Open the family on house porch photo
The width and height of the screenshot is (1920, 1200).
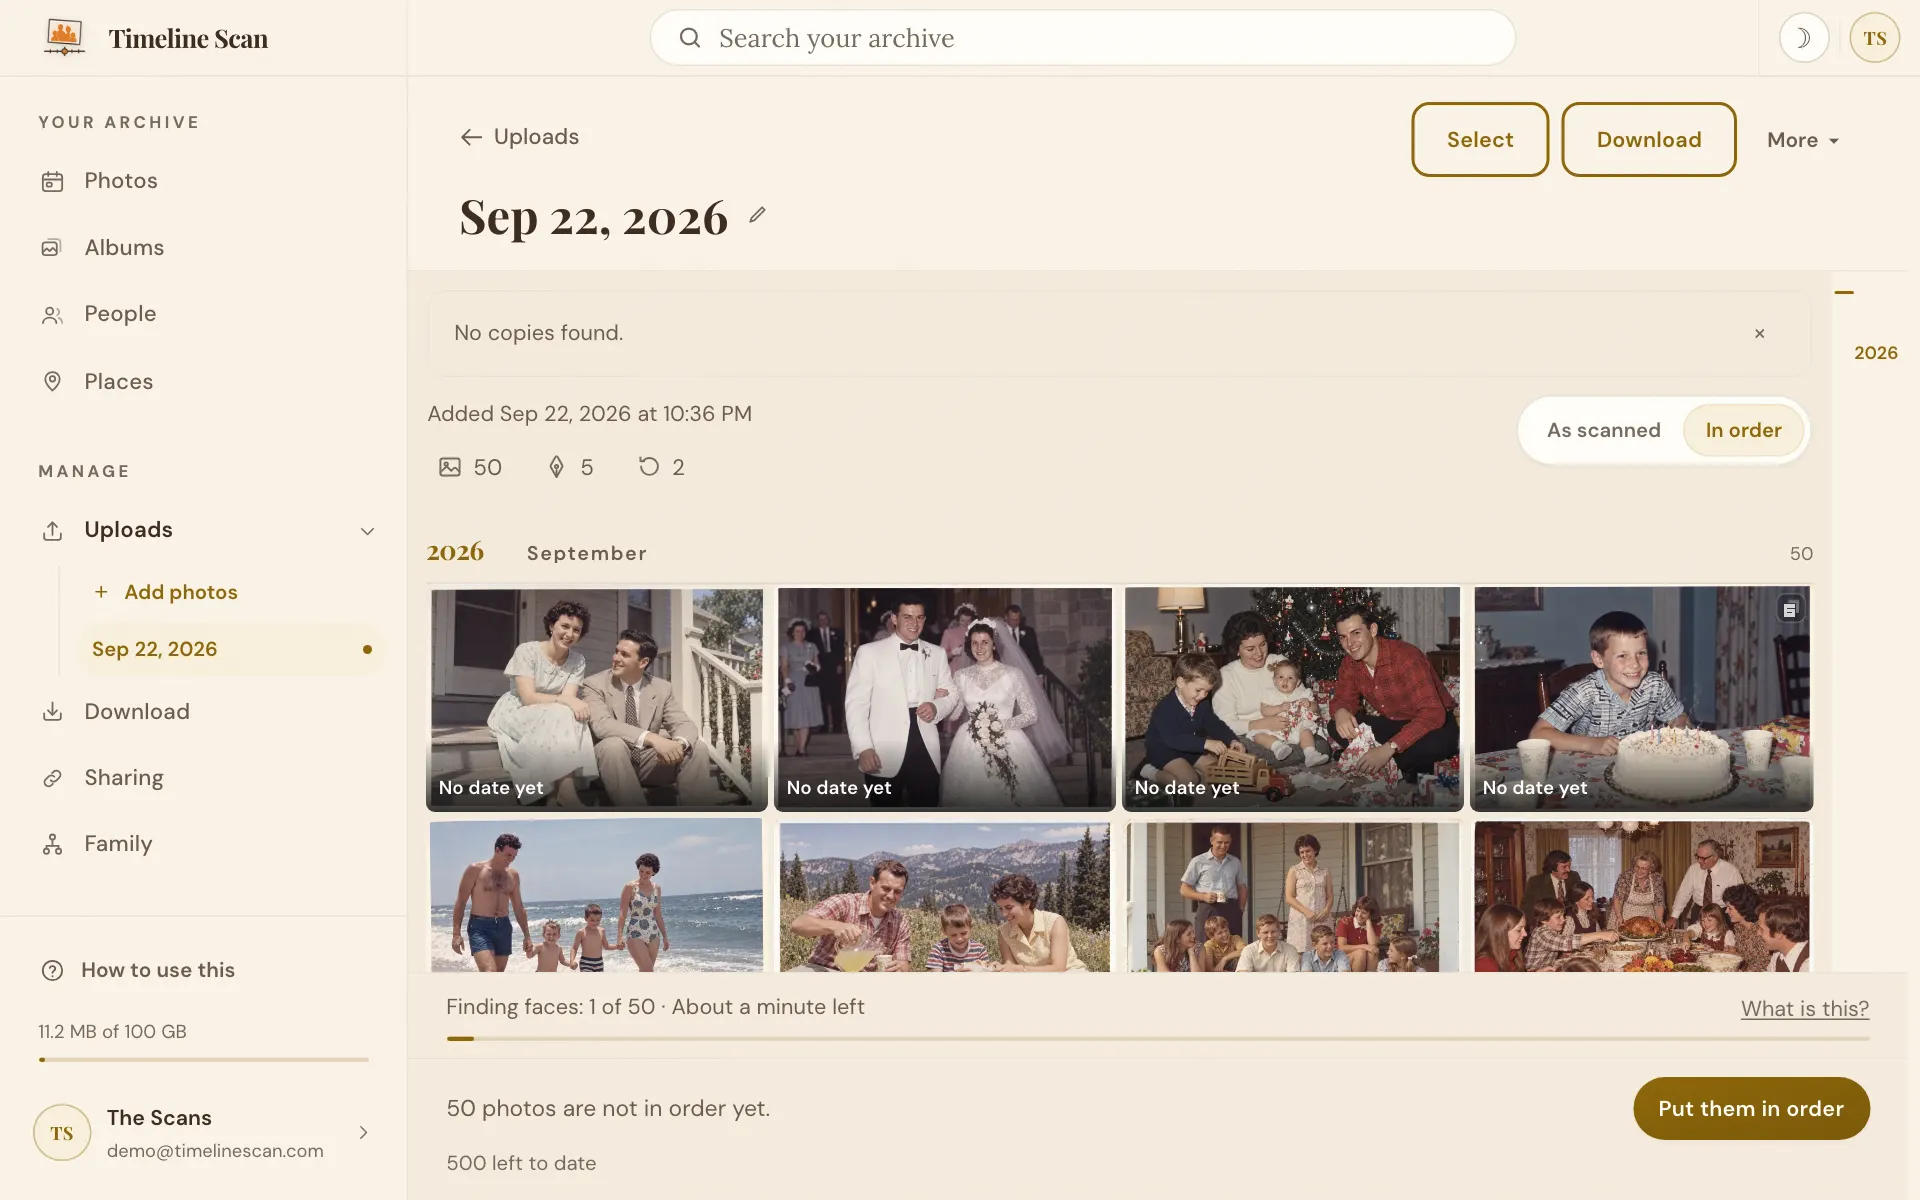click(x=1293, y=895)
